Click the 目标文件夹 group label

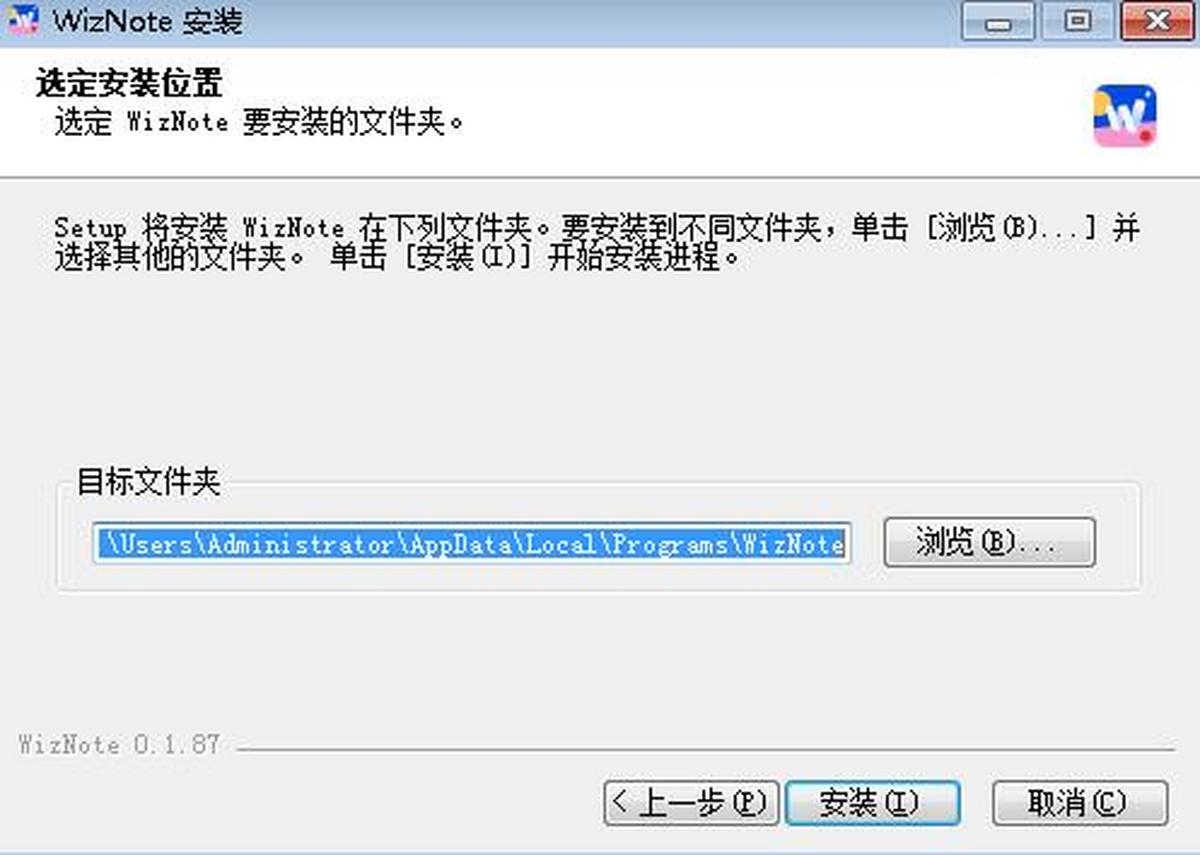coord(149,483)
